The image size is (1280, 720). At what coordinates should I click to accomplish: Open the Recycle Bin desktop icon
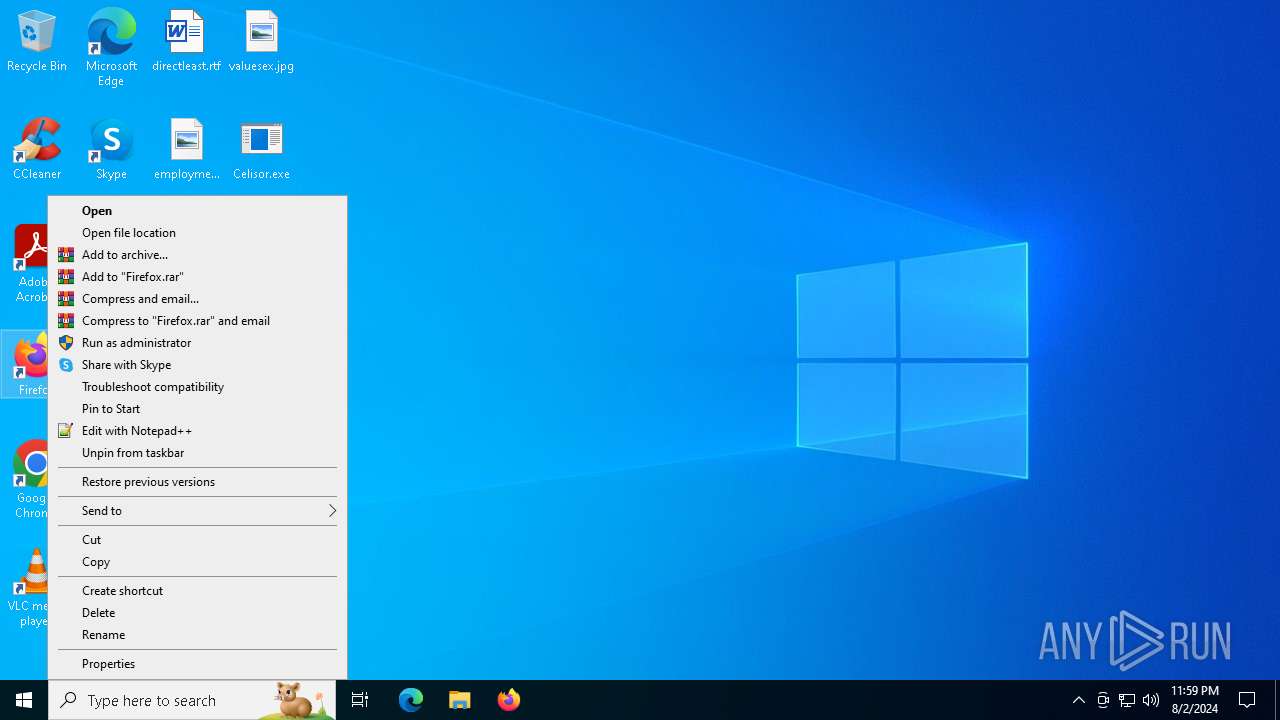37,42
